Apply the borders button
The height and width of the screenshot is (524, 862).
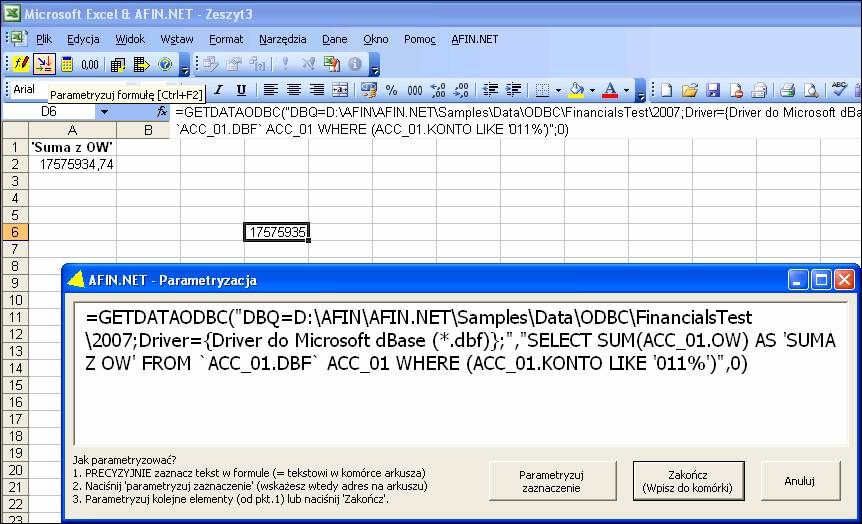[x=542, y=90]
